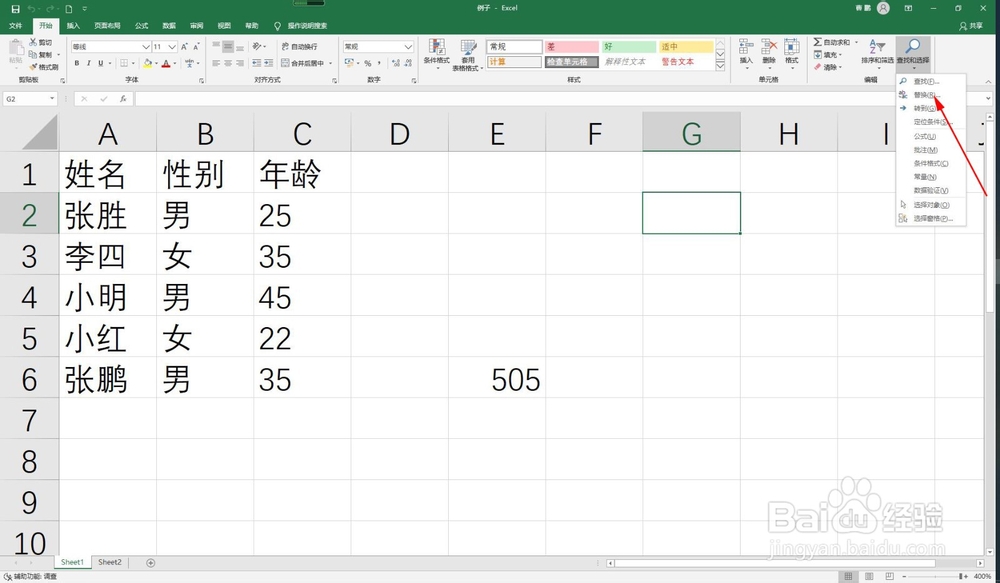Click the percent style icon
This screenshot has width=1000, height=583.
click(x=367, y=62)
